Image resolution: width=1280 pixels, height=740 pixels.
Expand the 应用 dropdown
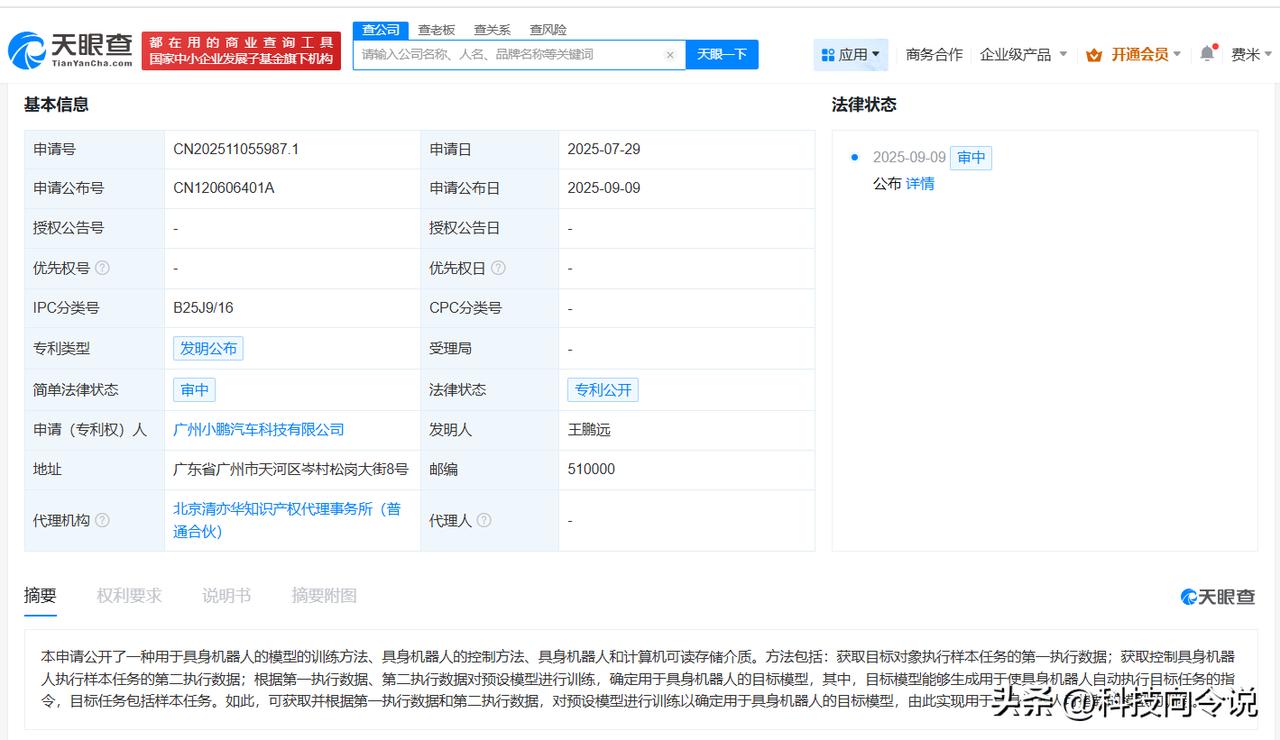click(876, 54)
